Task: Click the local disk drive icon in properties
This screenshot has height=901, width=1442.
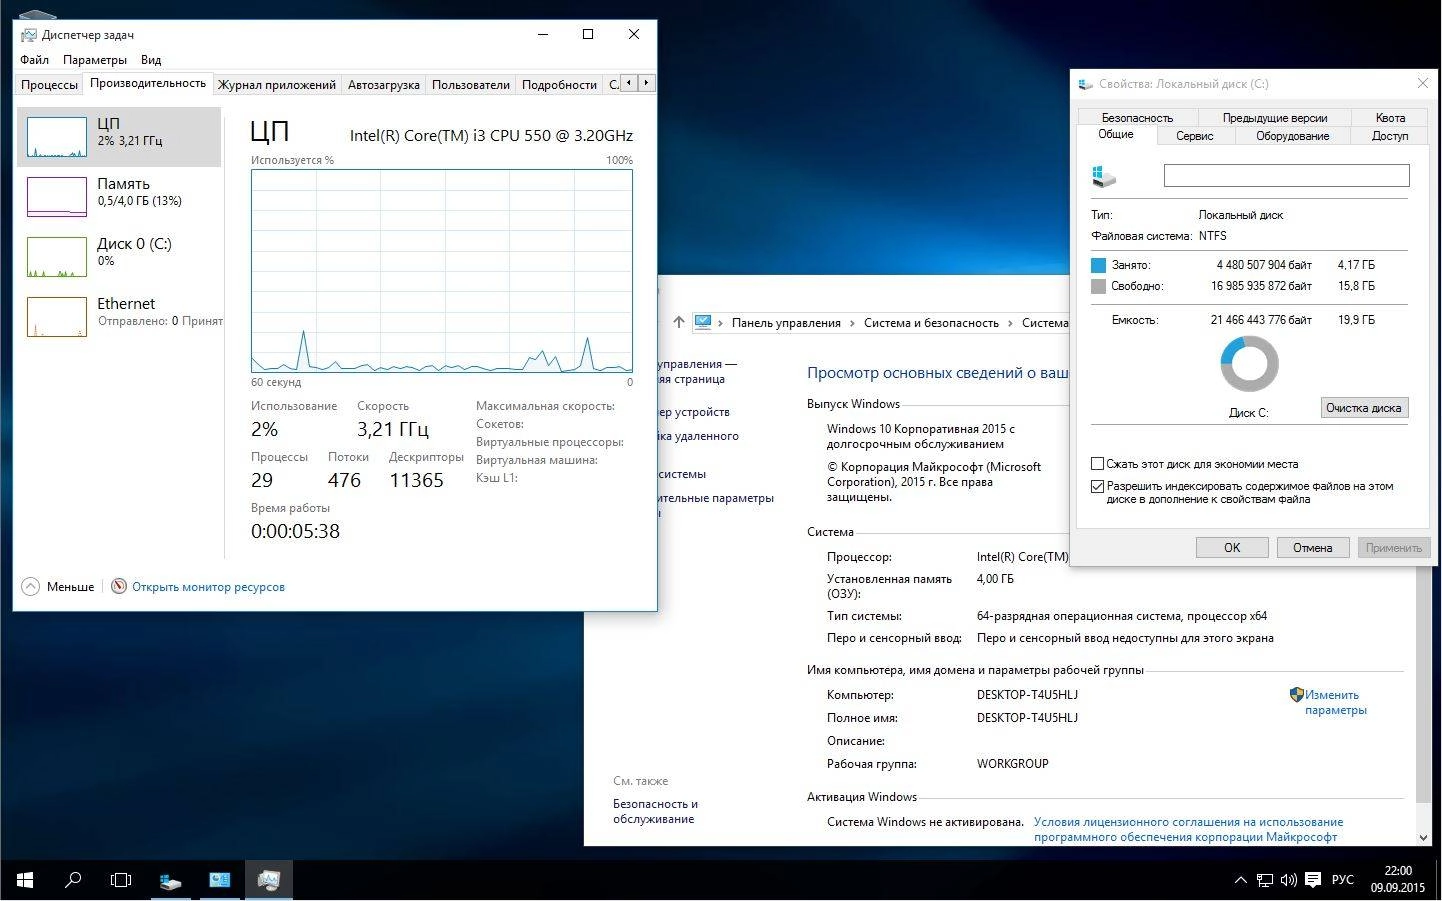Action: coord(1104,177)
